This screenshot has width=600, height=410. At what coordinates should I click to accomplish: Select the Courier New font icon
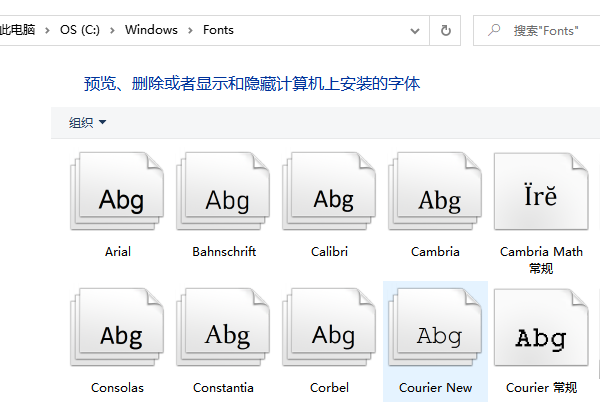pos(435,327)
